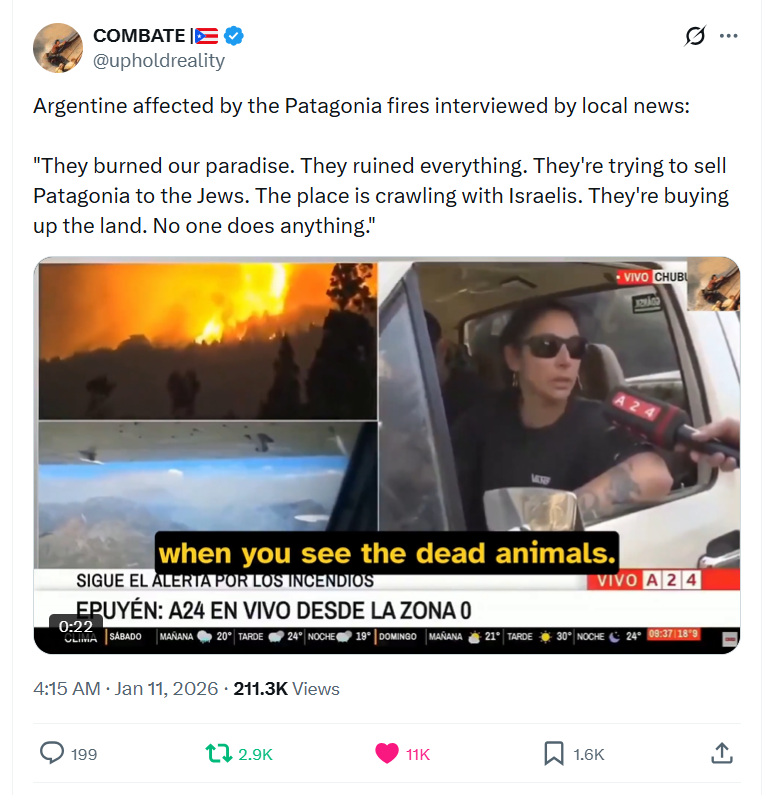
Task: Play the embedded news video
Action: [x=387, y=455]
